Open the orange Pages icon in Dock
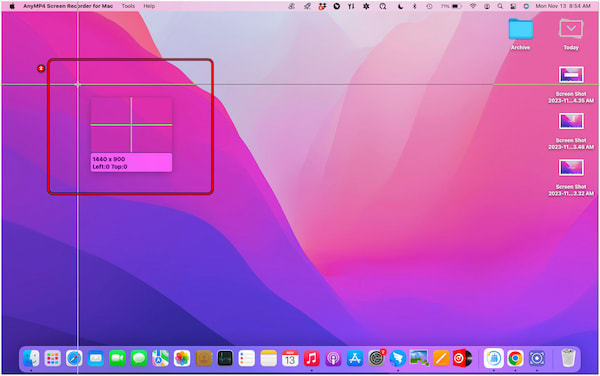This screenshot has width=600, height=376. coord(441,358)
